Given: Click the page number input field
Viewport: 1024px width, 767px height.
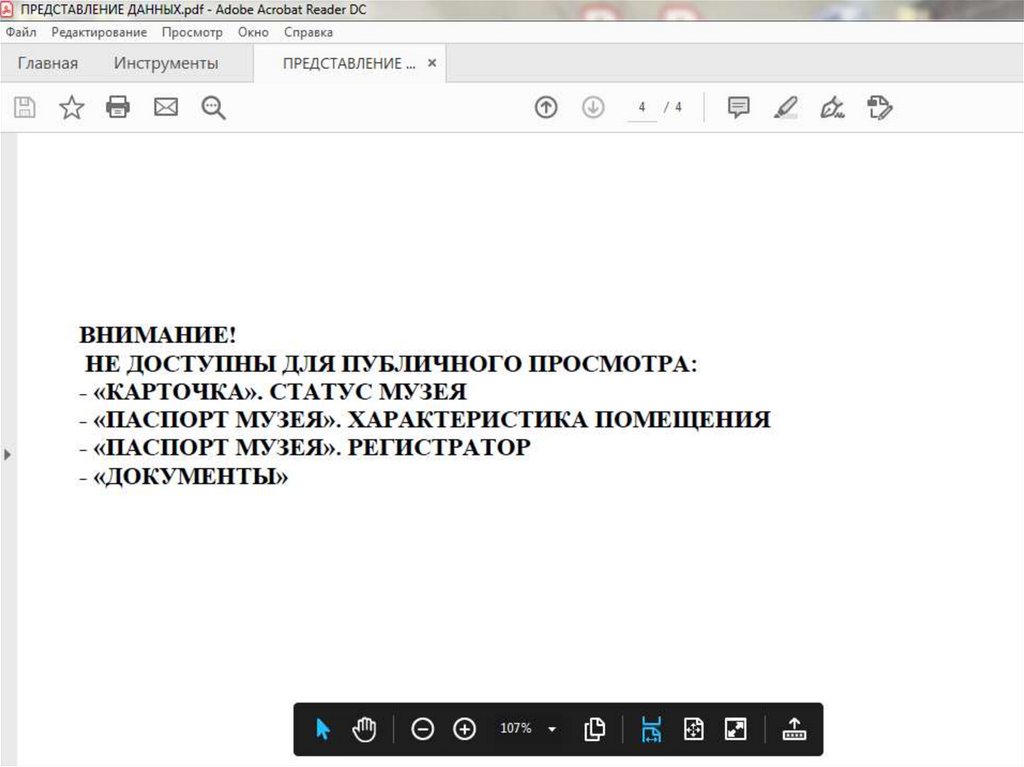Looking at the screenshot, I should coord(642,107).
